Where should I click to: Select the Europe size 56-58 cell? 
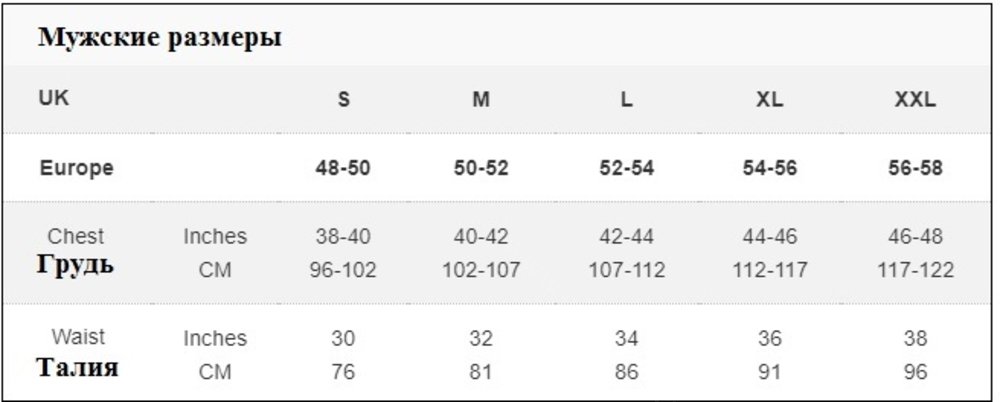915,168
